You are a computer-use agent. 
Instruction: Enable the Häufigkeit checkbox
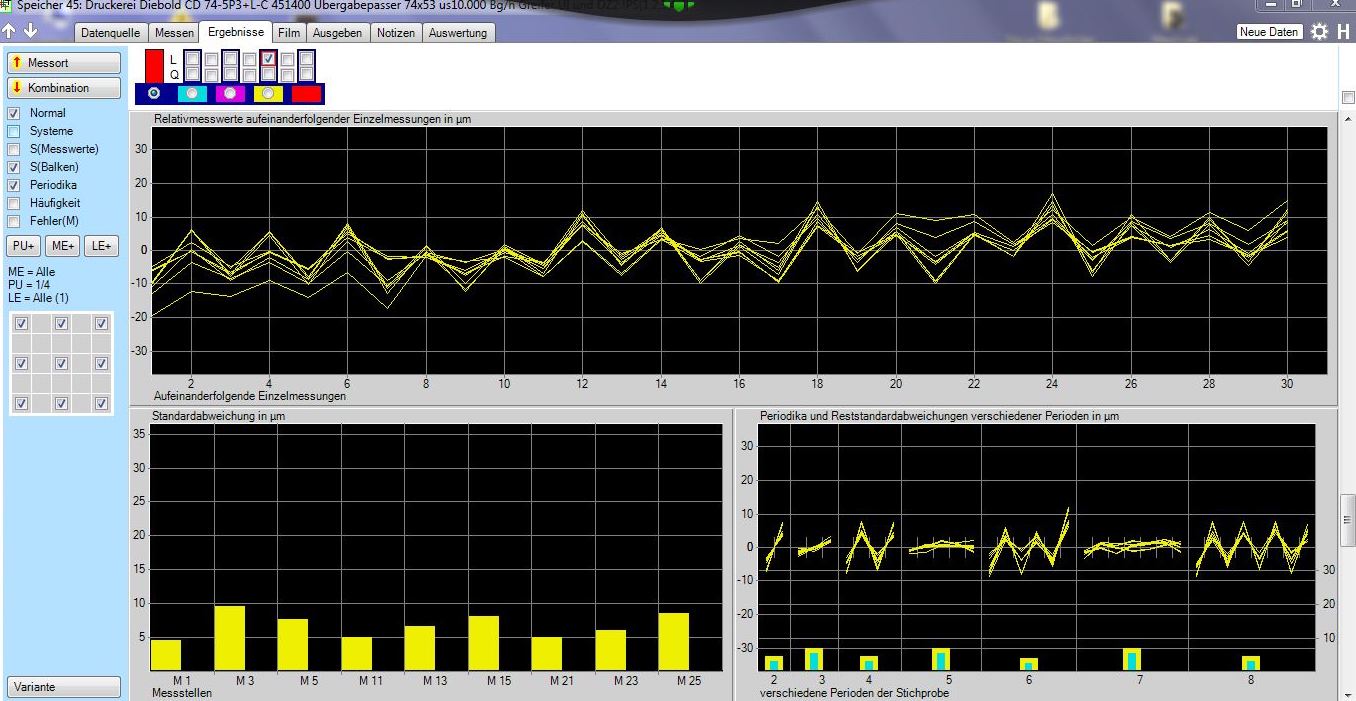pos(14,203)
